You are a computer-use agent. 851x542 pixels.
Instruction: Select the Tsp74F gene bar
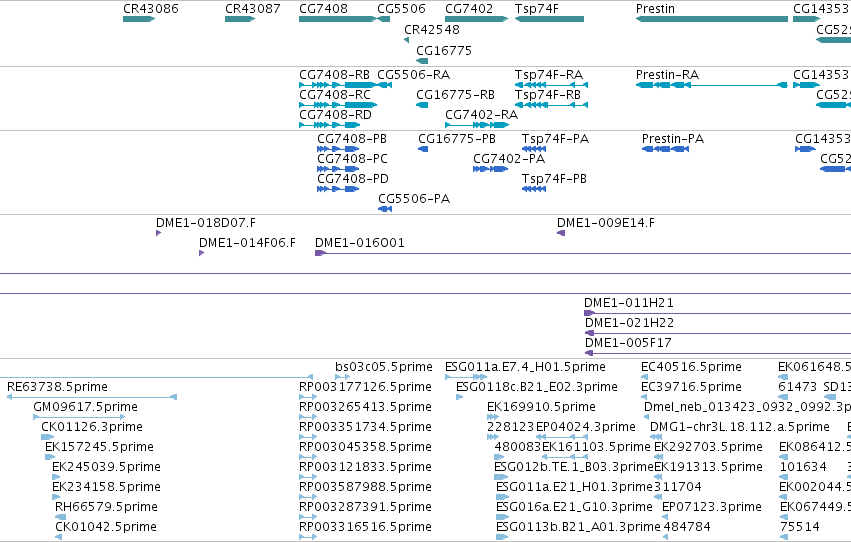coord(549,19)
